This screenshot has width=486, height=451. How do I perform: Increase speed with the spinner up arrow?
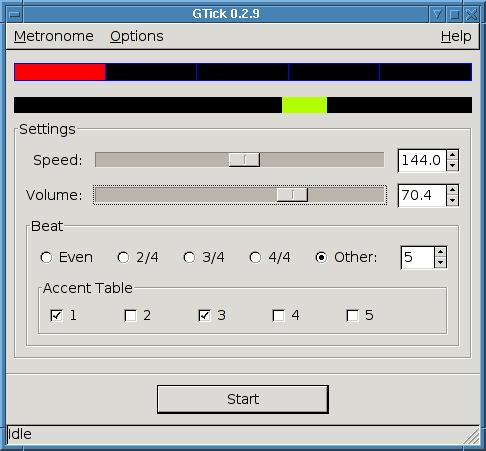coord(452,155)
